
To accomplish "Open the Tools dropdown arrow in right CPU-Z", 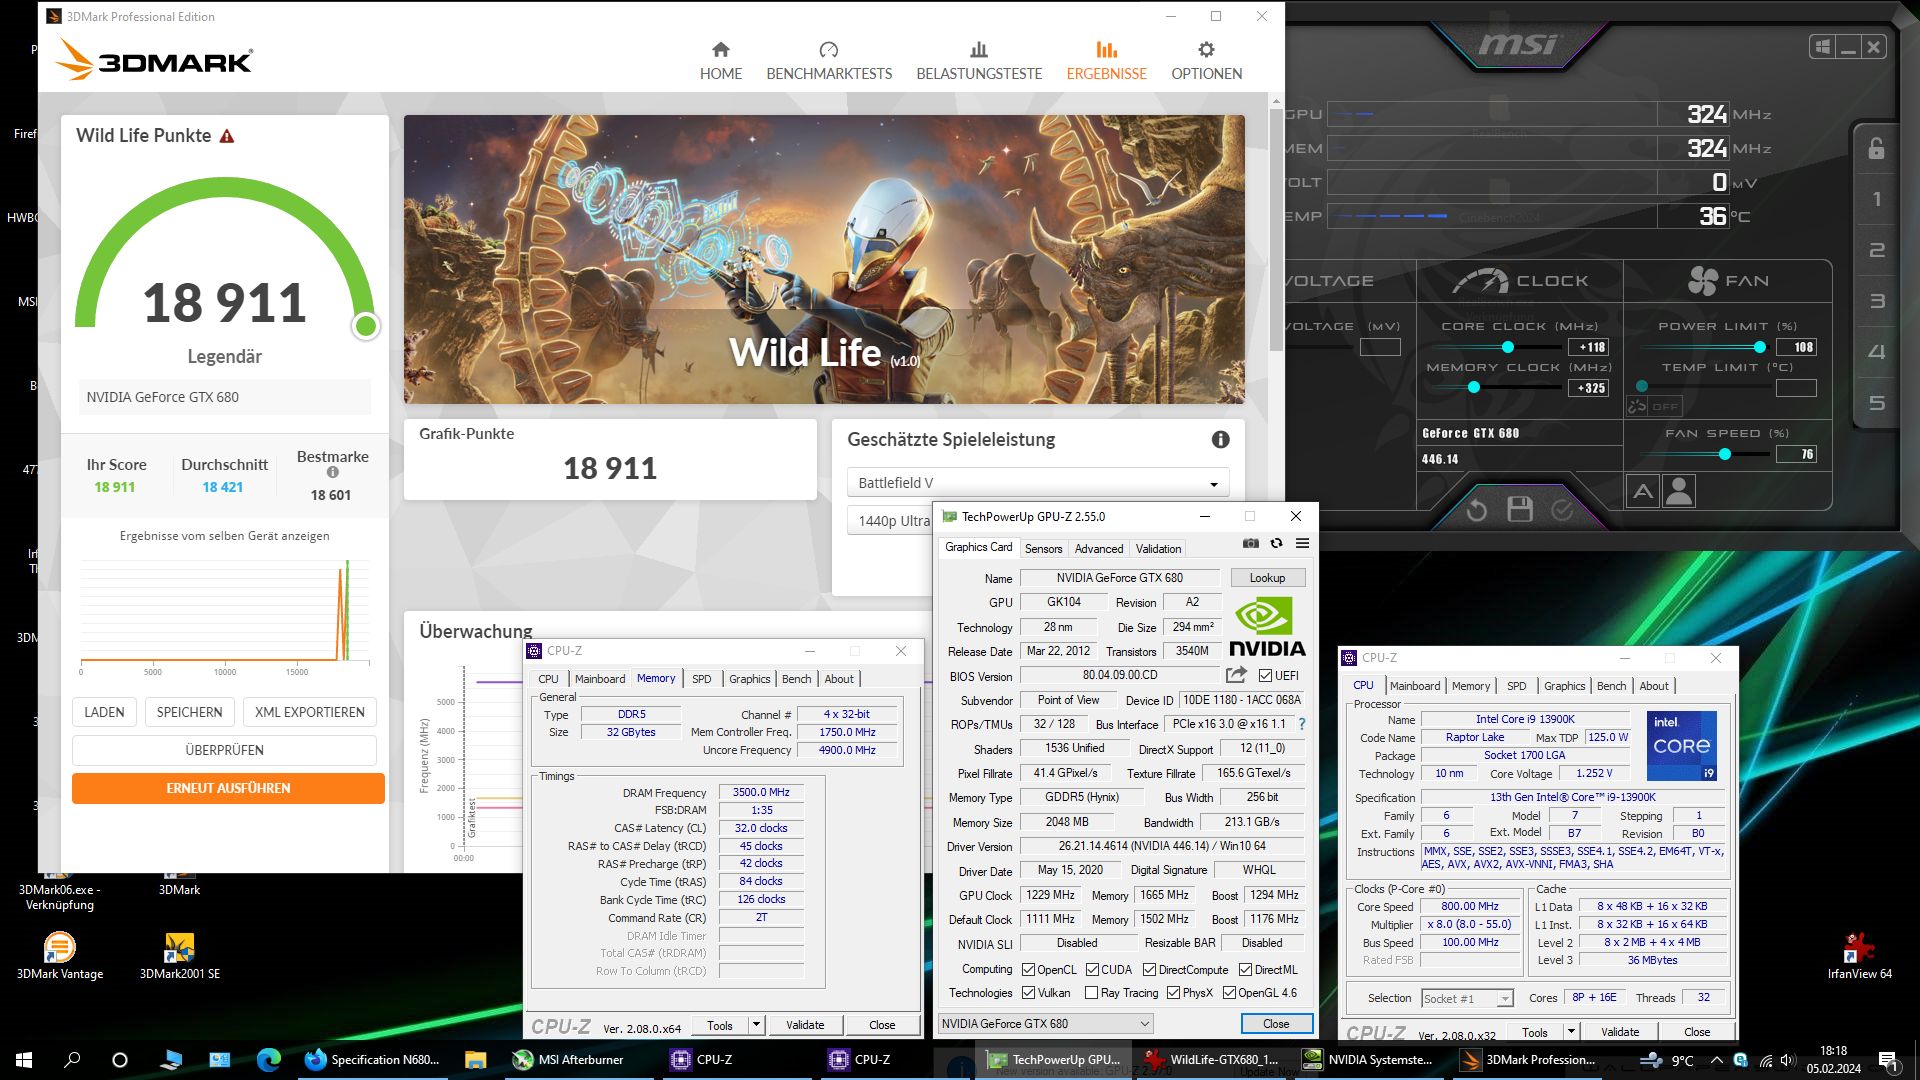I will point(1571,1032).
